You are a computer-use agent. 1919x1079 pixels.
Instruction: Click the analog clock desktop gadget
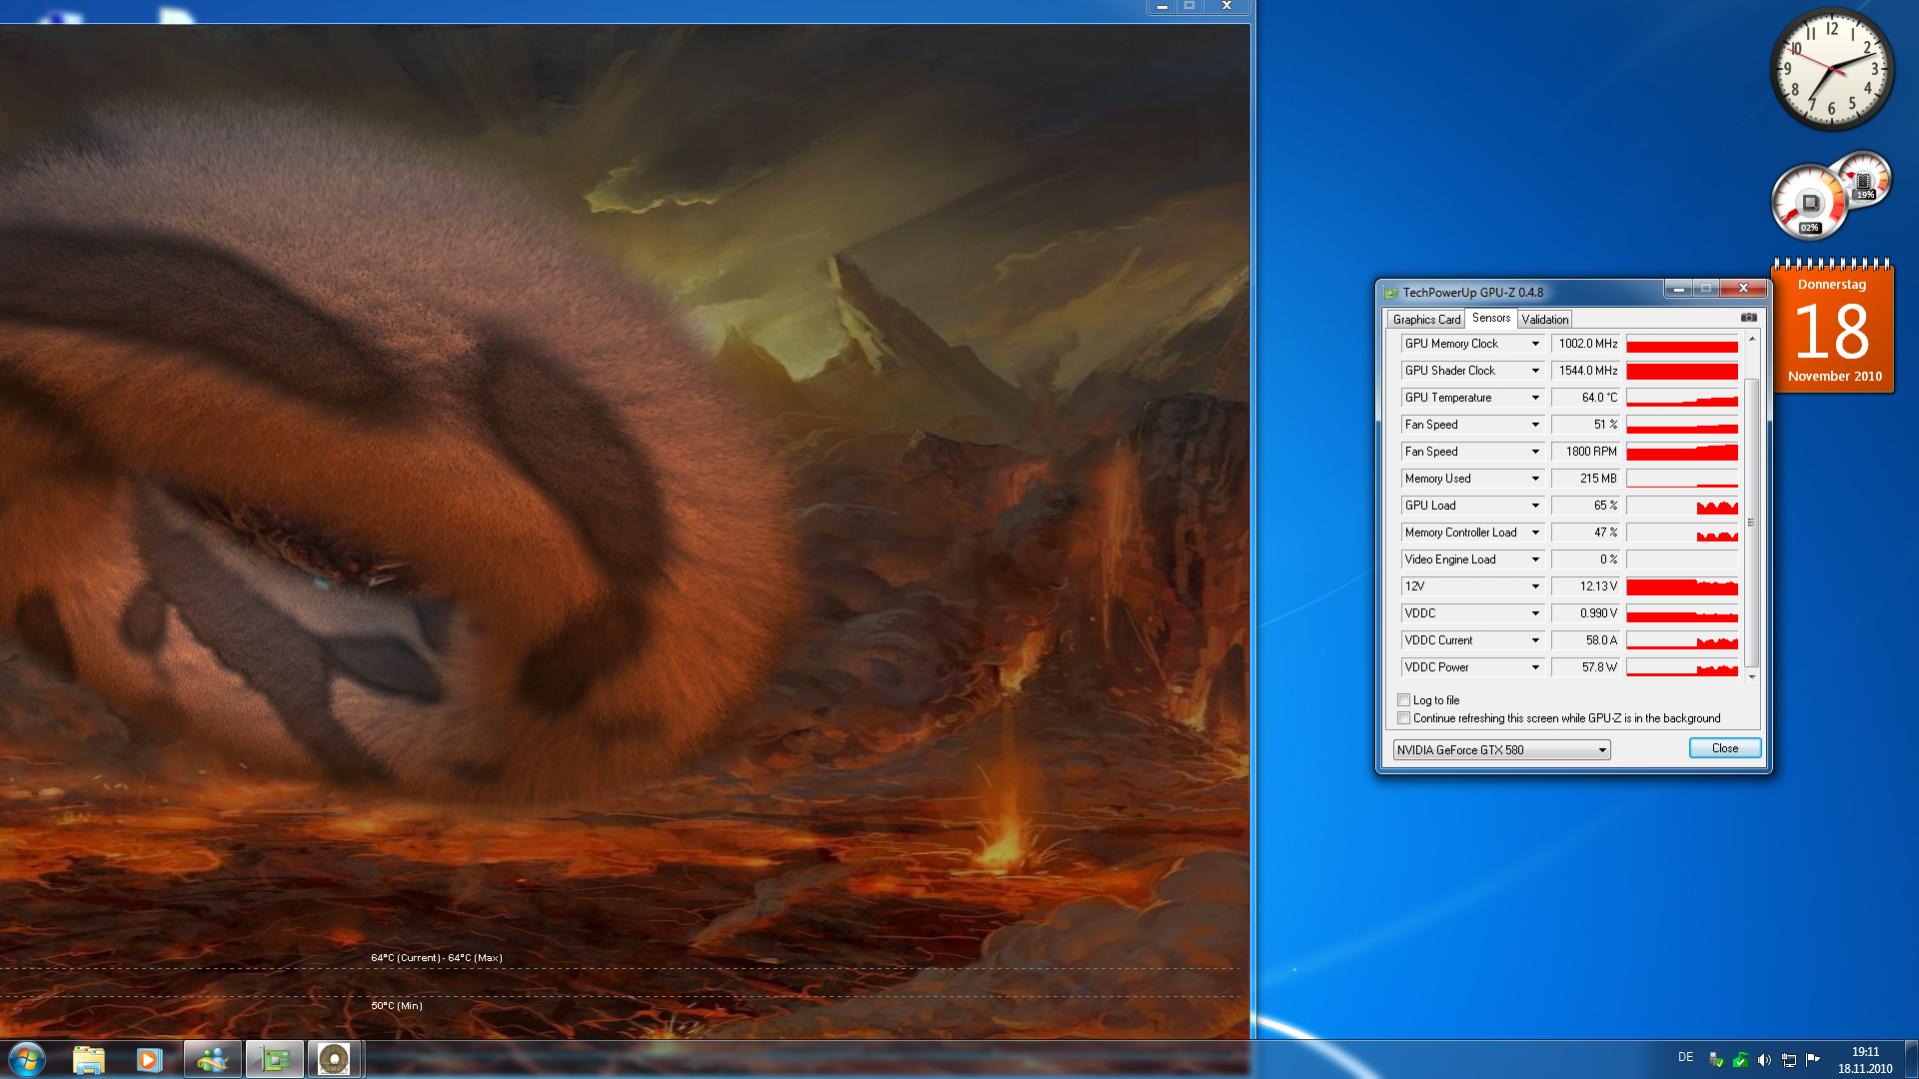(x=1832, y=69)
